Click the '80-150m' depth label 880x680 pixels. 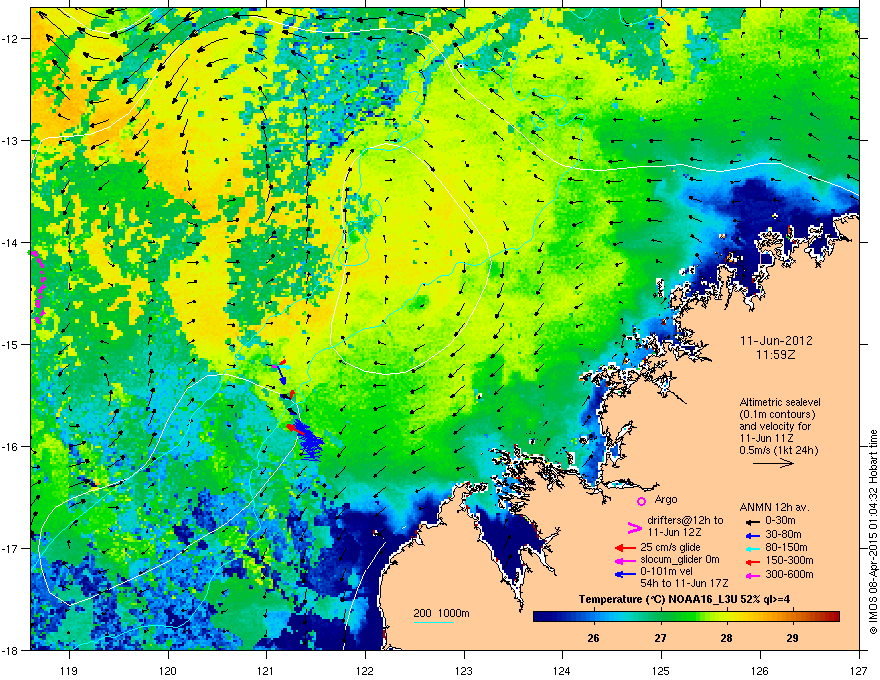[x=786, y=547]
